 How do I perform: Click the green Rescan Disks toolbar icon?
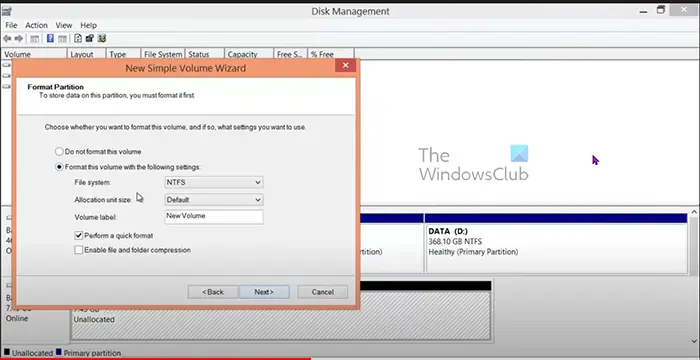[x=102, y=38]
